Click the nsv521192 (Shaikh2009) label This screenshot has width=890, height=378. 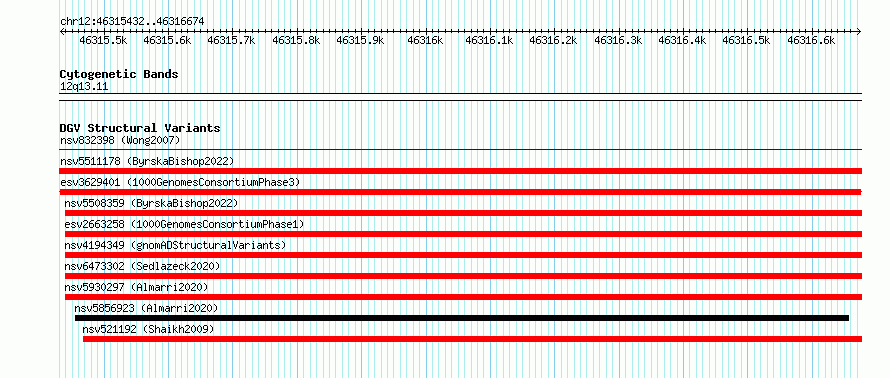tap(148, 329)
